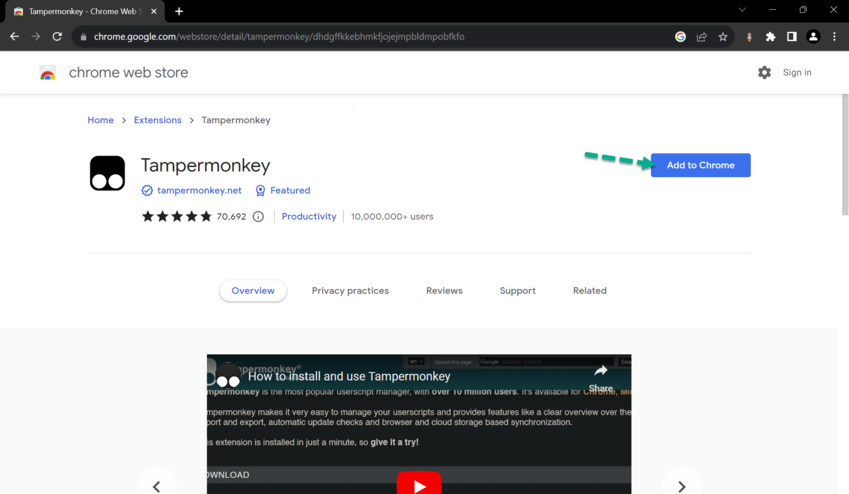
Task: Click the ratings info icon
Action: (258, 217)
